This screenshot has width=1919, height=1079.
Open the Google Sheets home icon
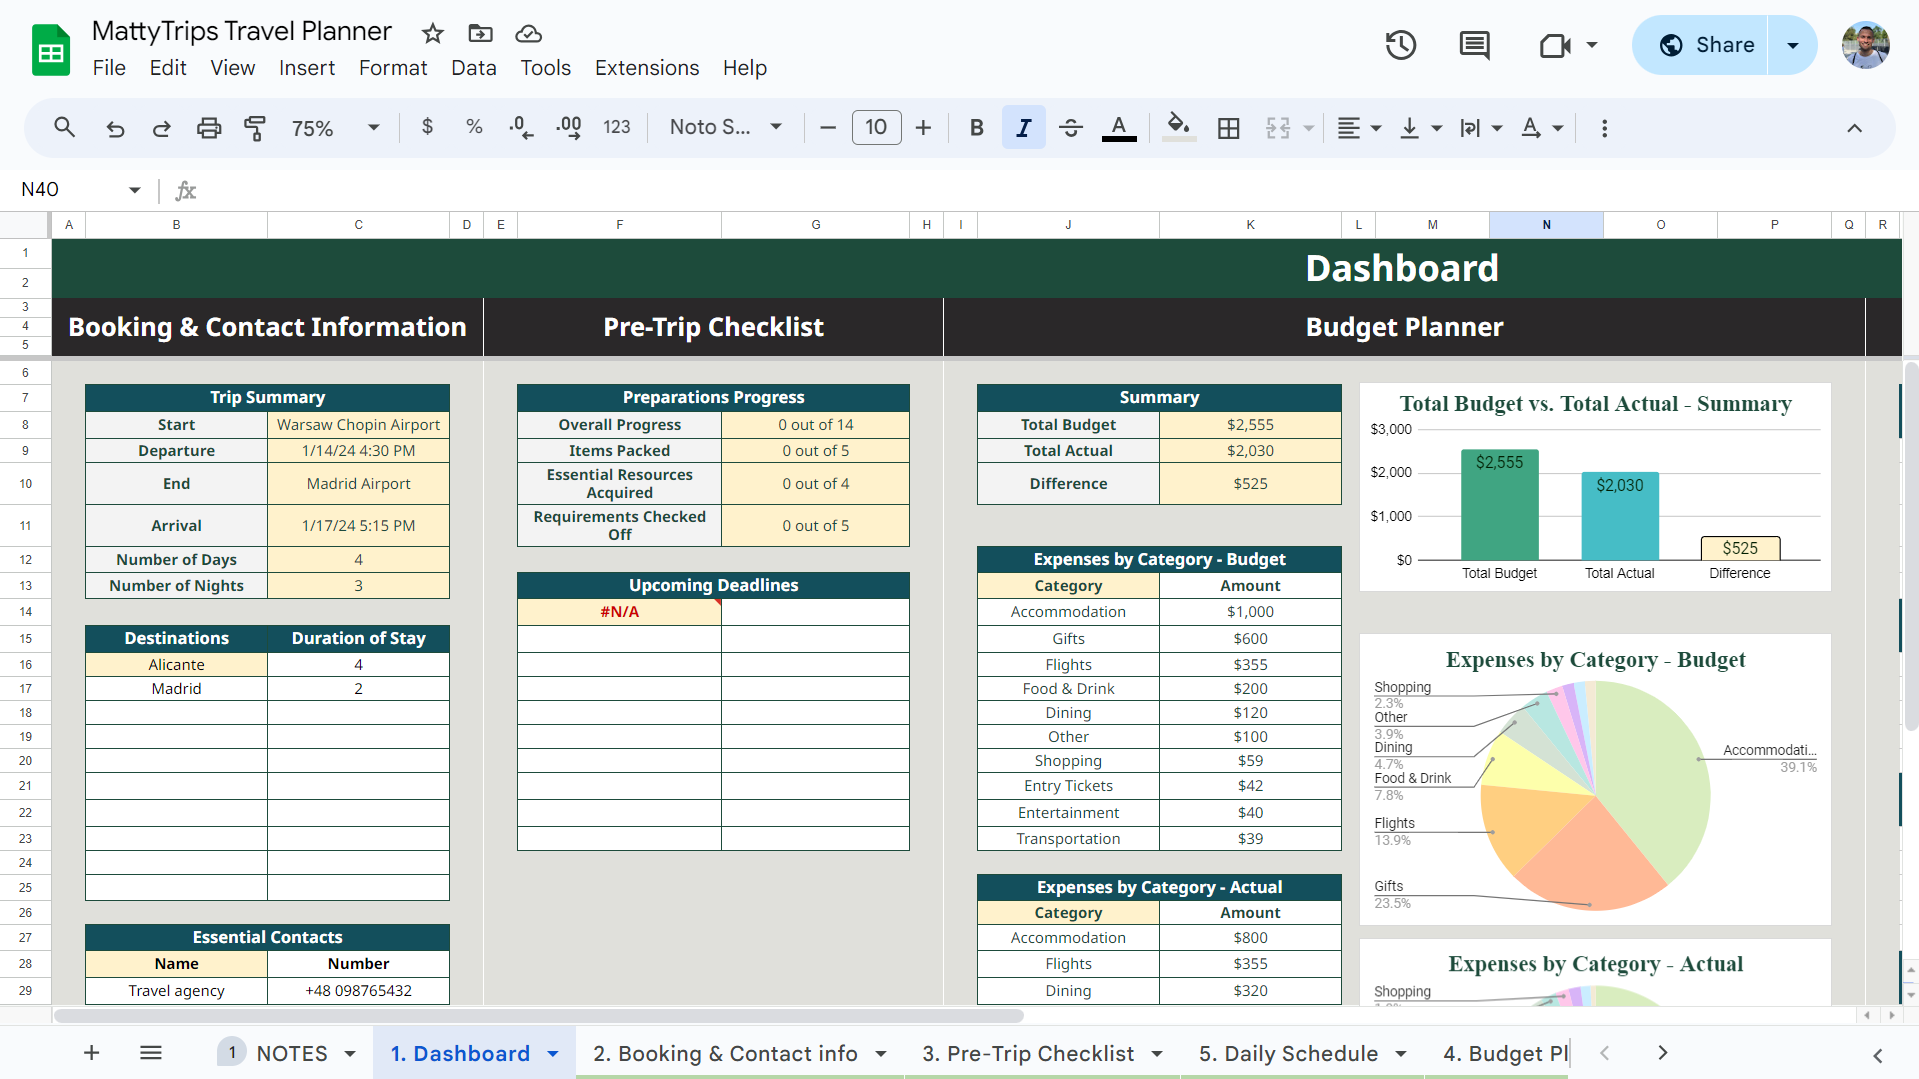pos(50,49)
